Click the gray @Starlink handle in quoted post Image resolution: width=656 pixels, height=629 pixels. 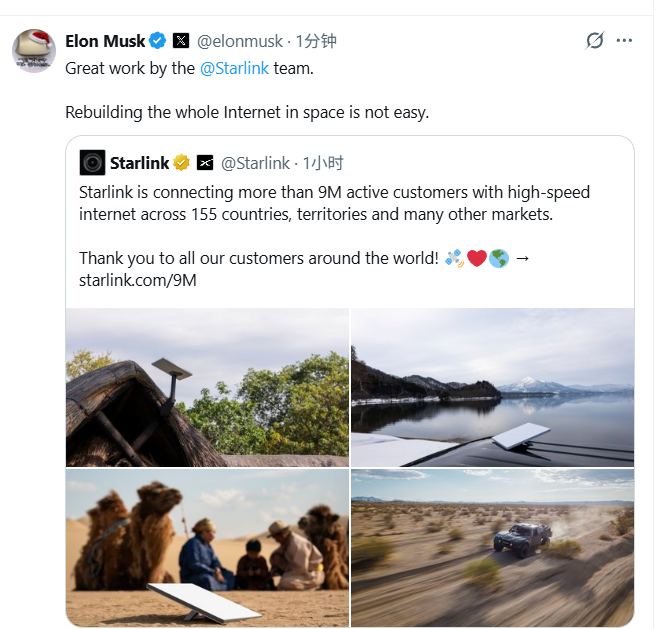pyautogui.click(x=254, y=162)
